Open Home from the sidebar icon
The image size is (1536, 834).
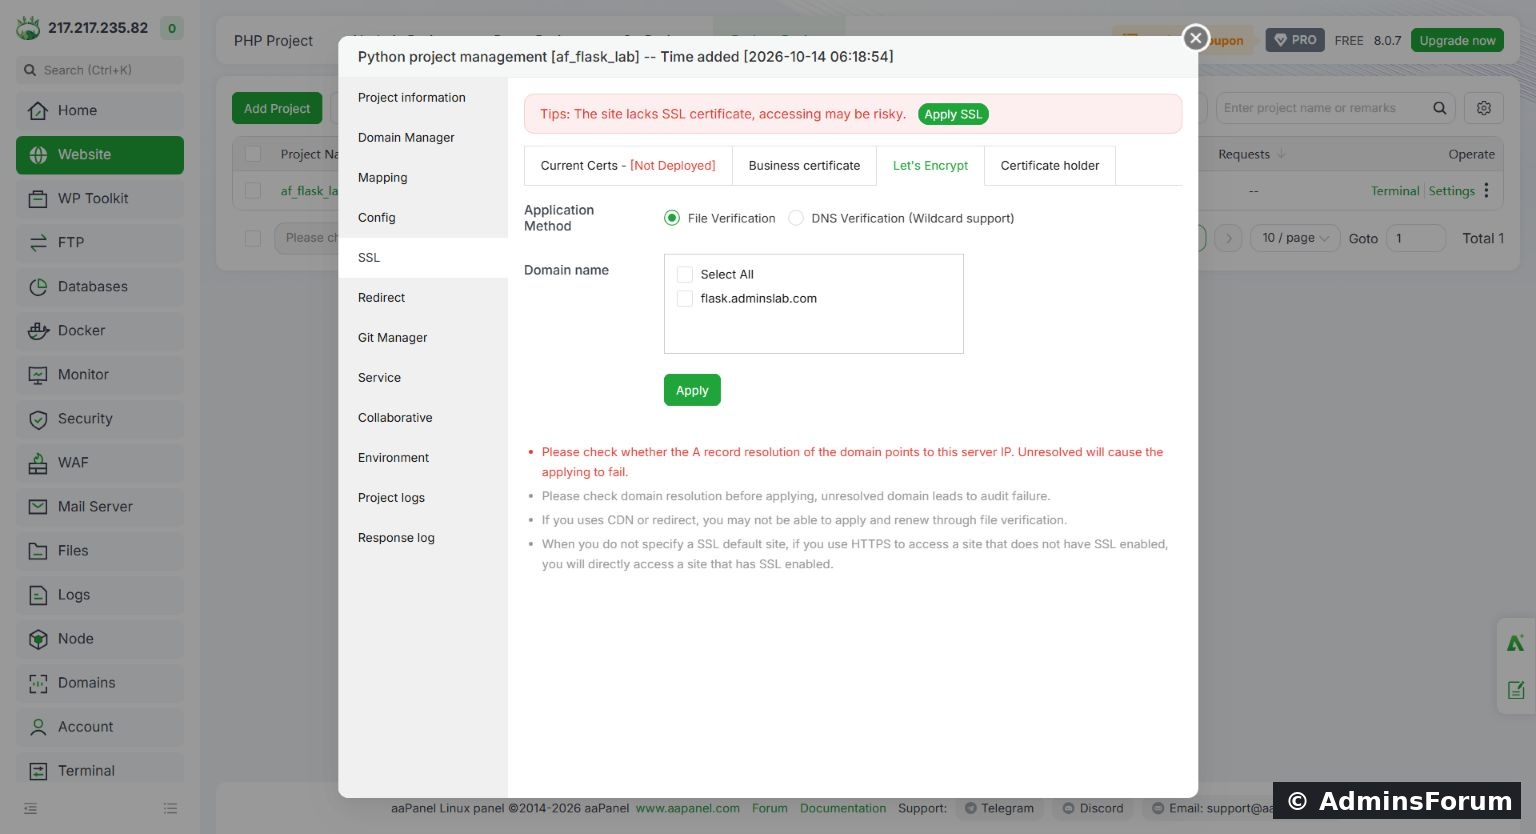tap(38, 110)
